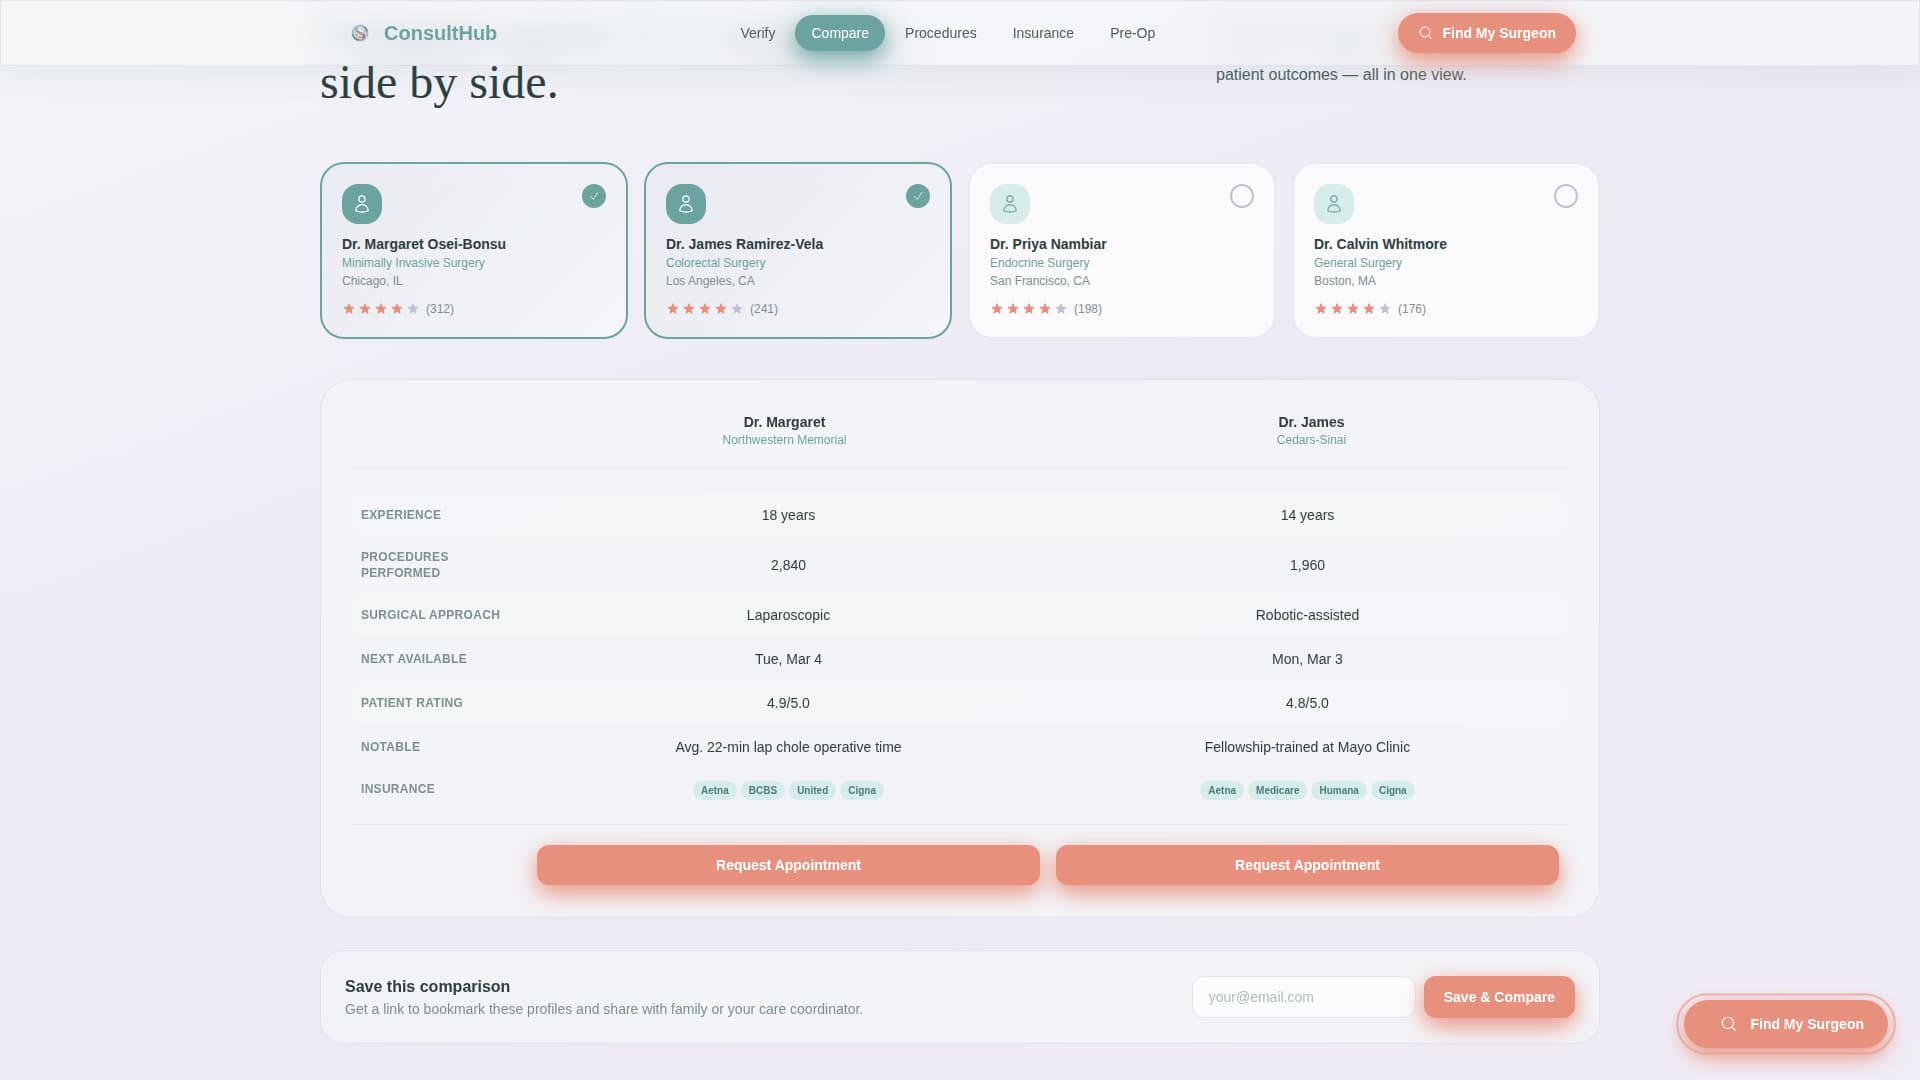
Task: Click the 'Dr. Calvin Whitmore' name text
Action: [1380, 244]
